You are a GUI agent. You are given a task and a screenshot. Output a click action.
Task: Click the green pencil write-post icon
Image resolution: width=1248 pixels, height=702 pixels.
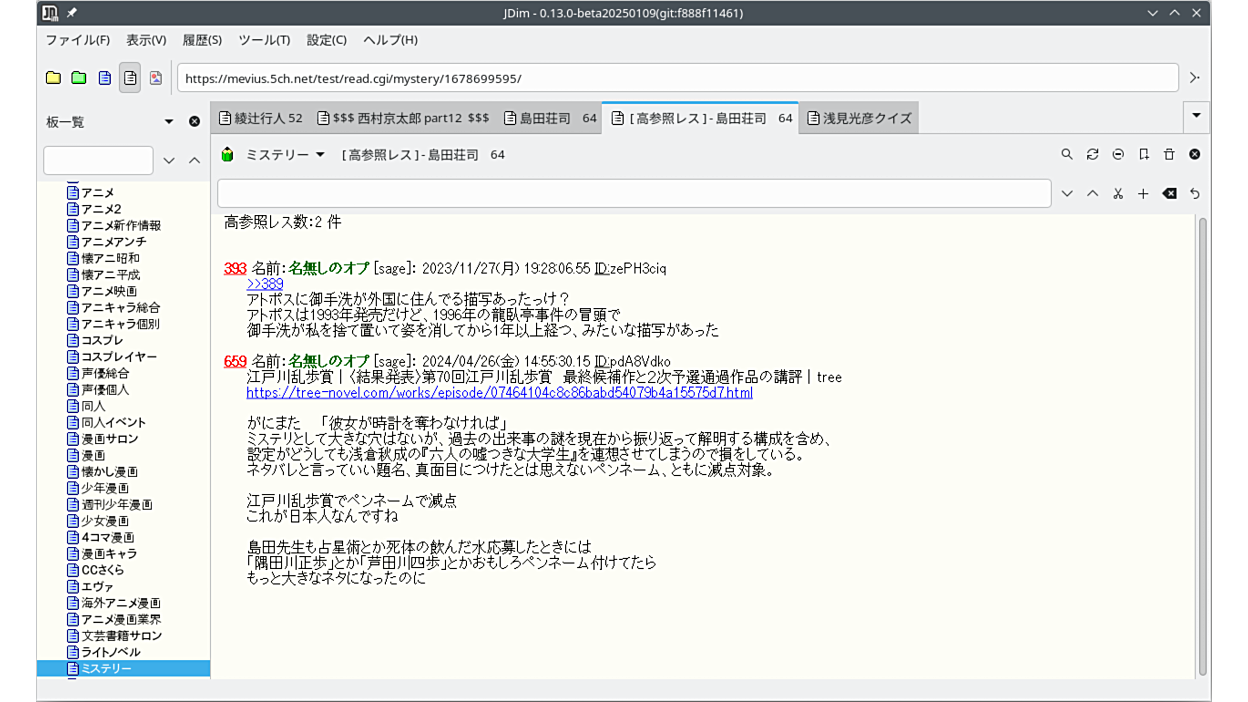228,155
